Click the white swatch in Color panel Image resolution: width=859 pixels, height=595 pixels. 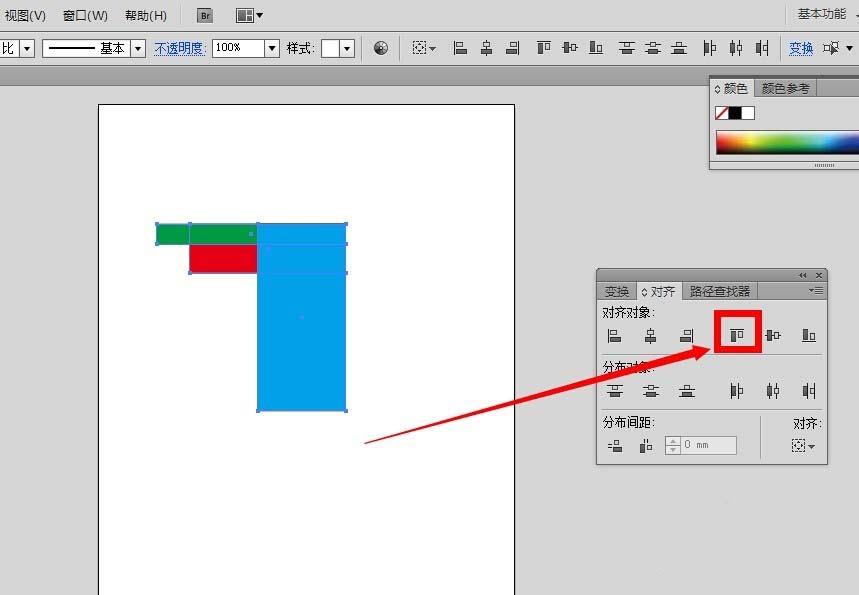click(748, 113)
